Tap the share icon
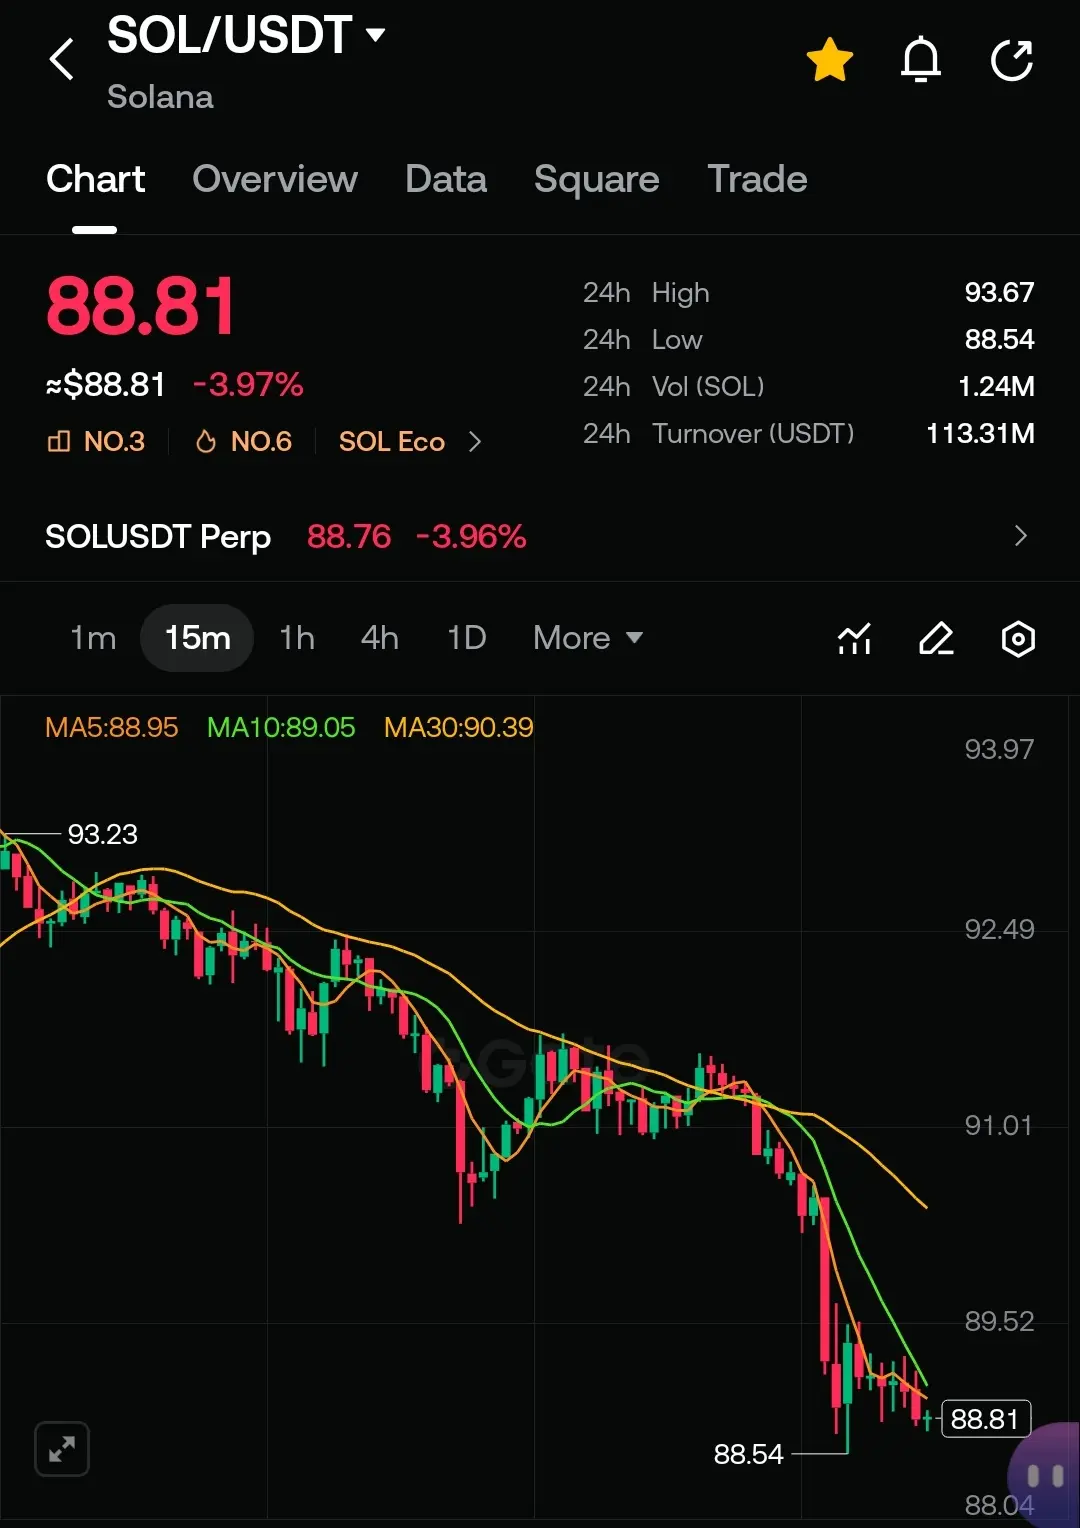 point(1011,60)
